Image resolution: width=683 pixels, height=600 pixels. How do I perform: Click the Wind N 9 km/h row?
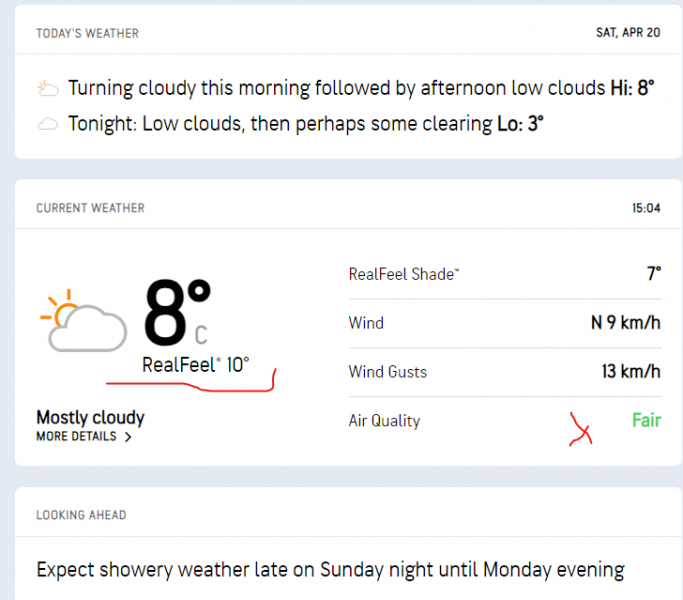tap(504, 323)
